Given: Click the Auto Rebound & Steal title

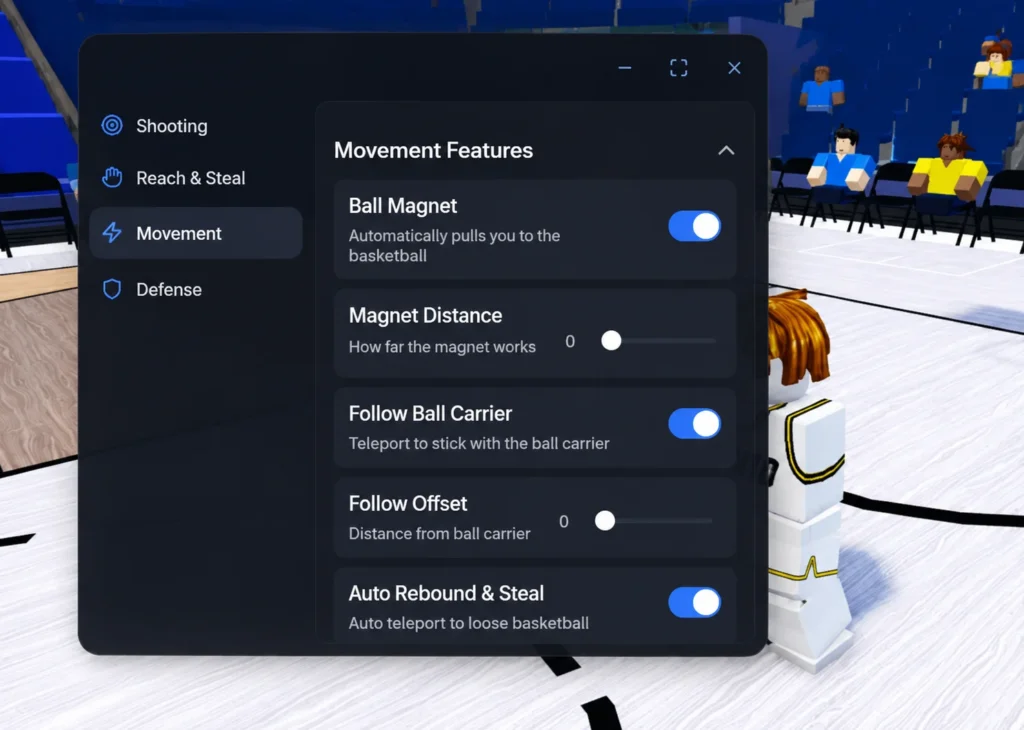Looking at the screenshot, I should pos(446,593).
